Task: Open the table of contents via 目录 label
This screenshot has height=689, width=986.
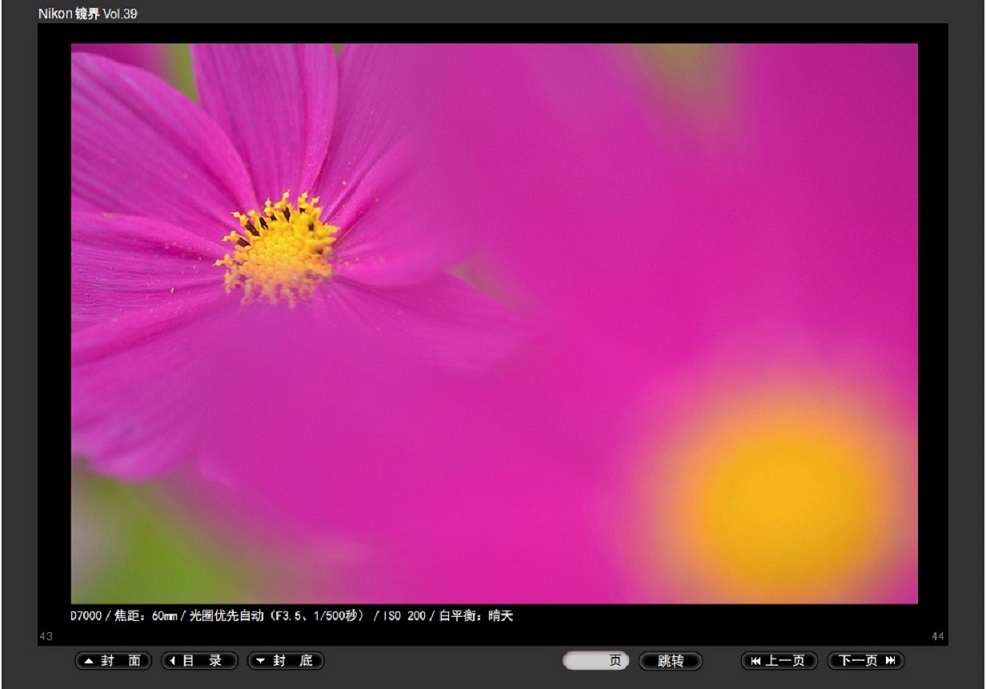Action: pos(208,661)
